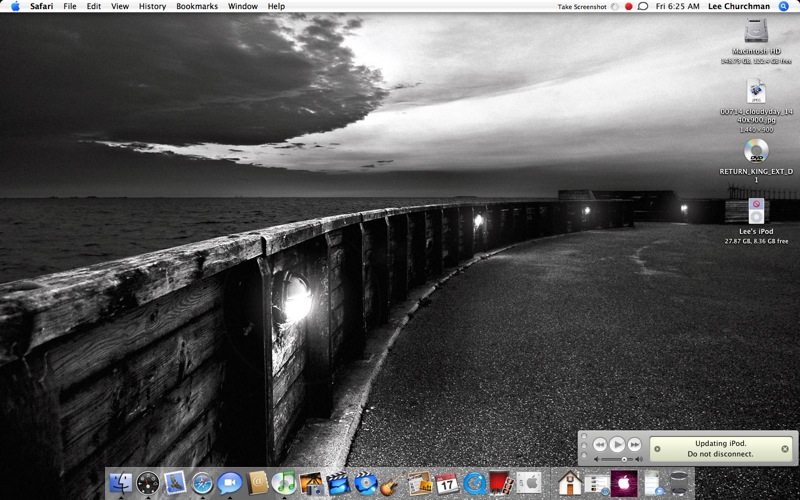Viewport: 800px width, 500px height.
Task: Launch Dashboard from the Dock
Action: pyautogui.click(x=149, y=483)
